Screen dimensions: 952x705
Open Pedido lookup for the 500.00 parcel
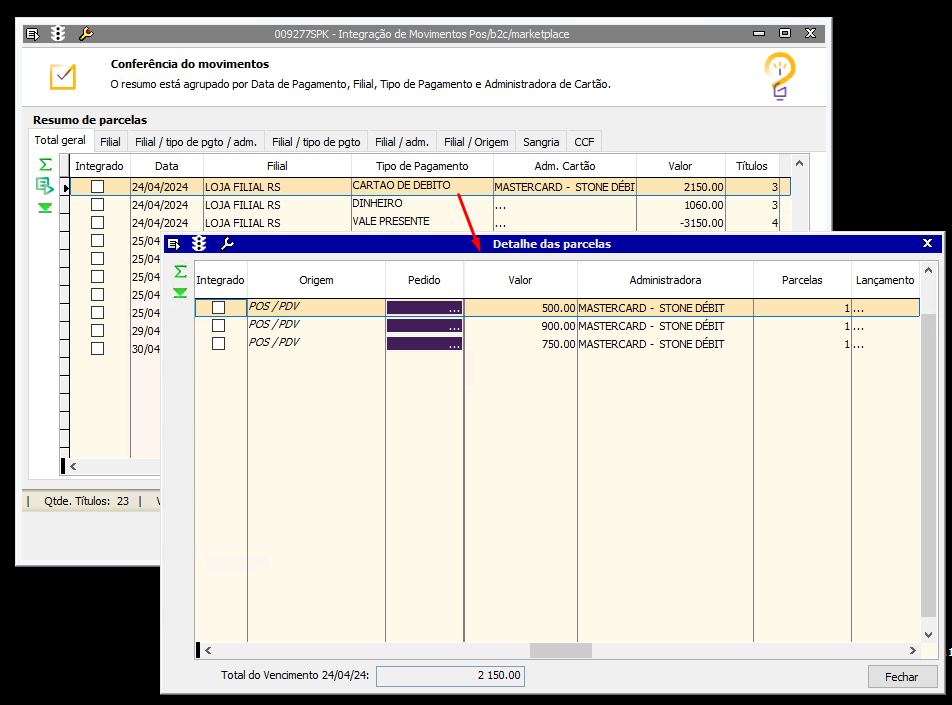click(454, 308)
